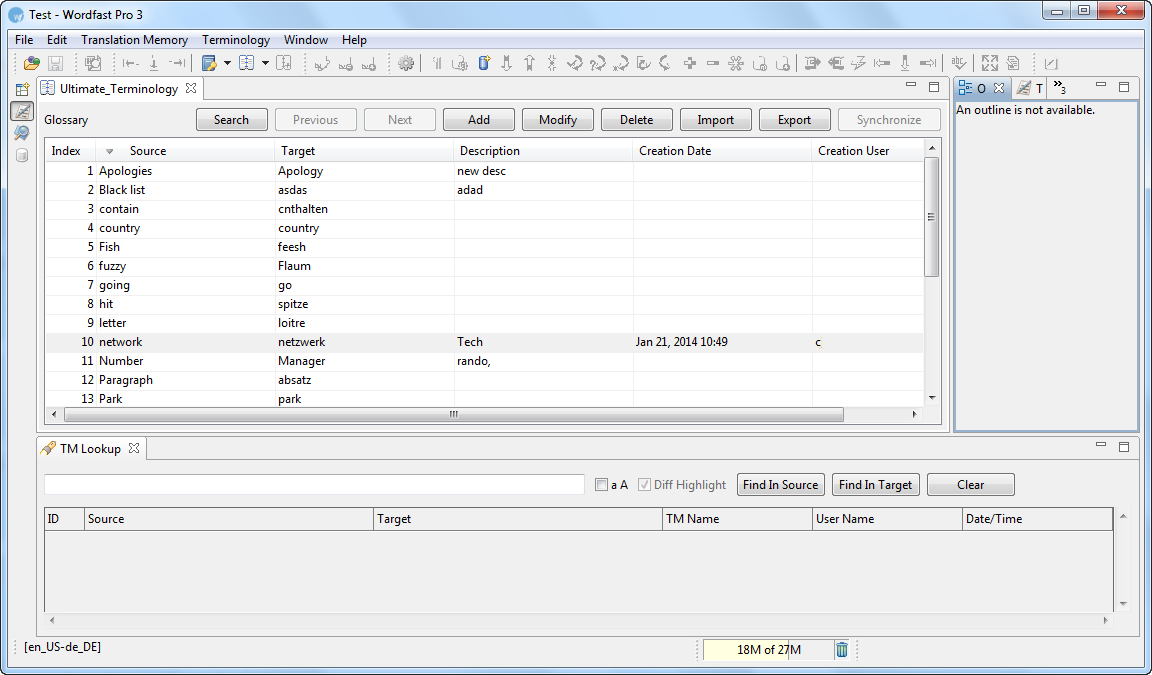Image resolution: width=1152 pixels, height=675 pixels.
Task: Show the hidden views list (»3)
Action: coord(1059,87)
